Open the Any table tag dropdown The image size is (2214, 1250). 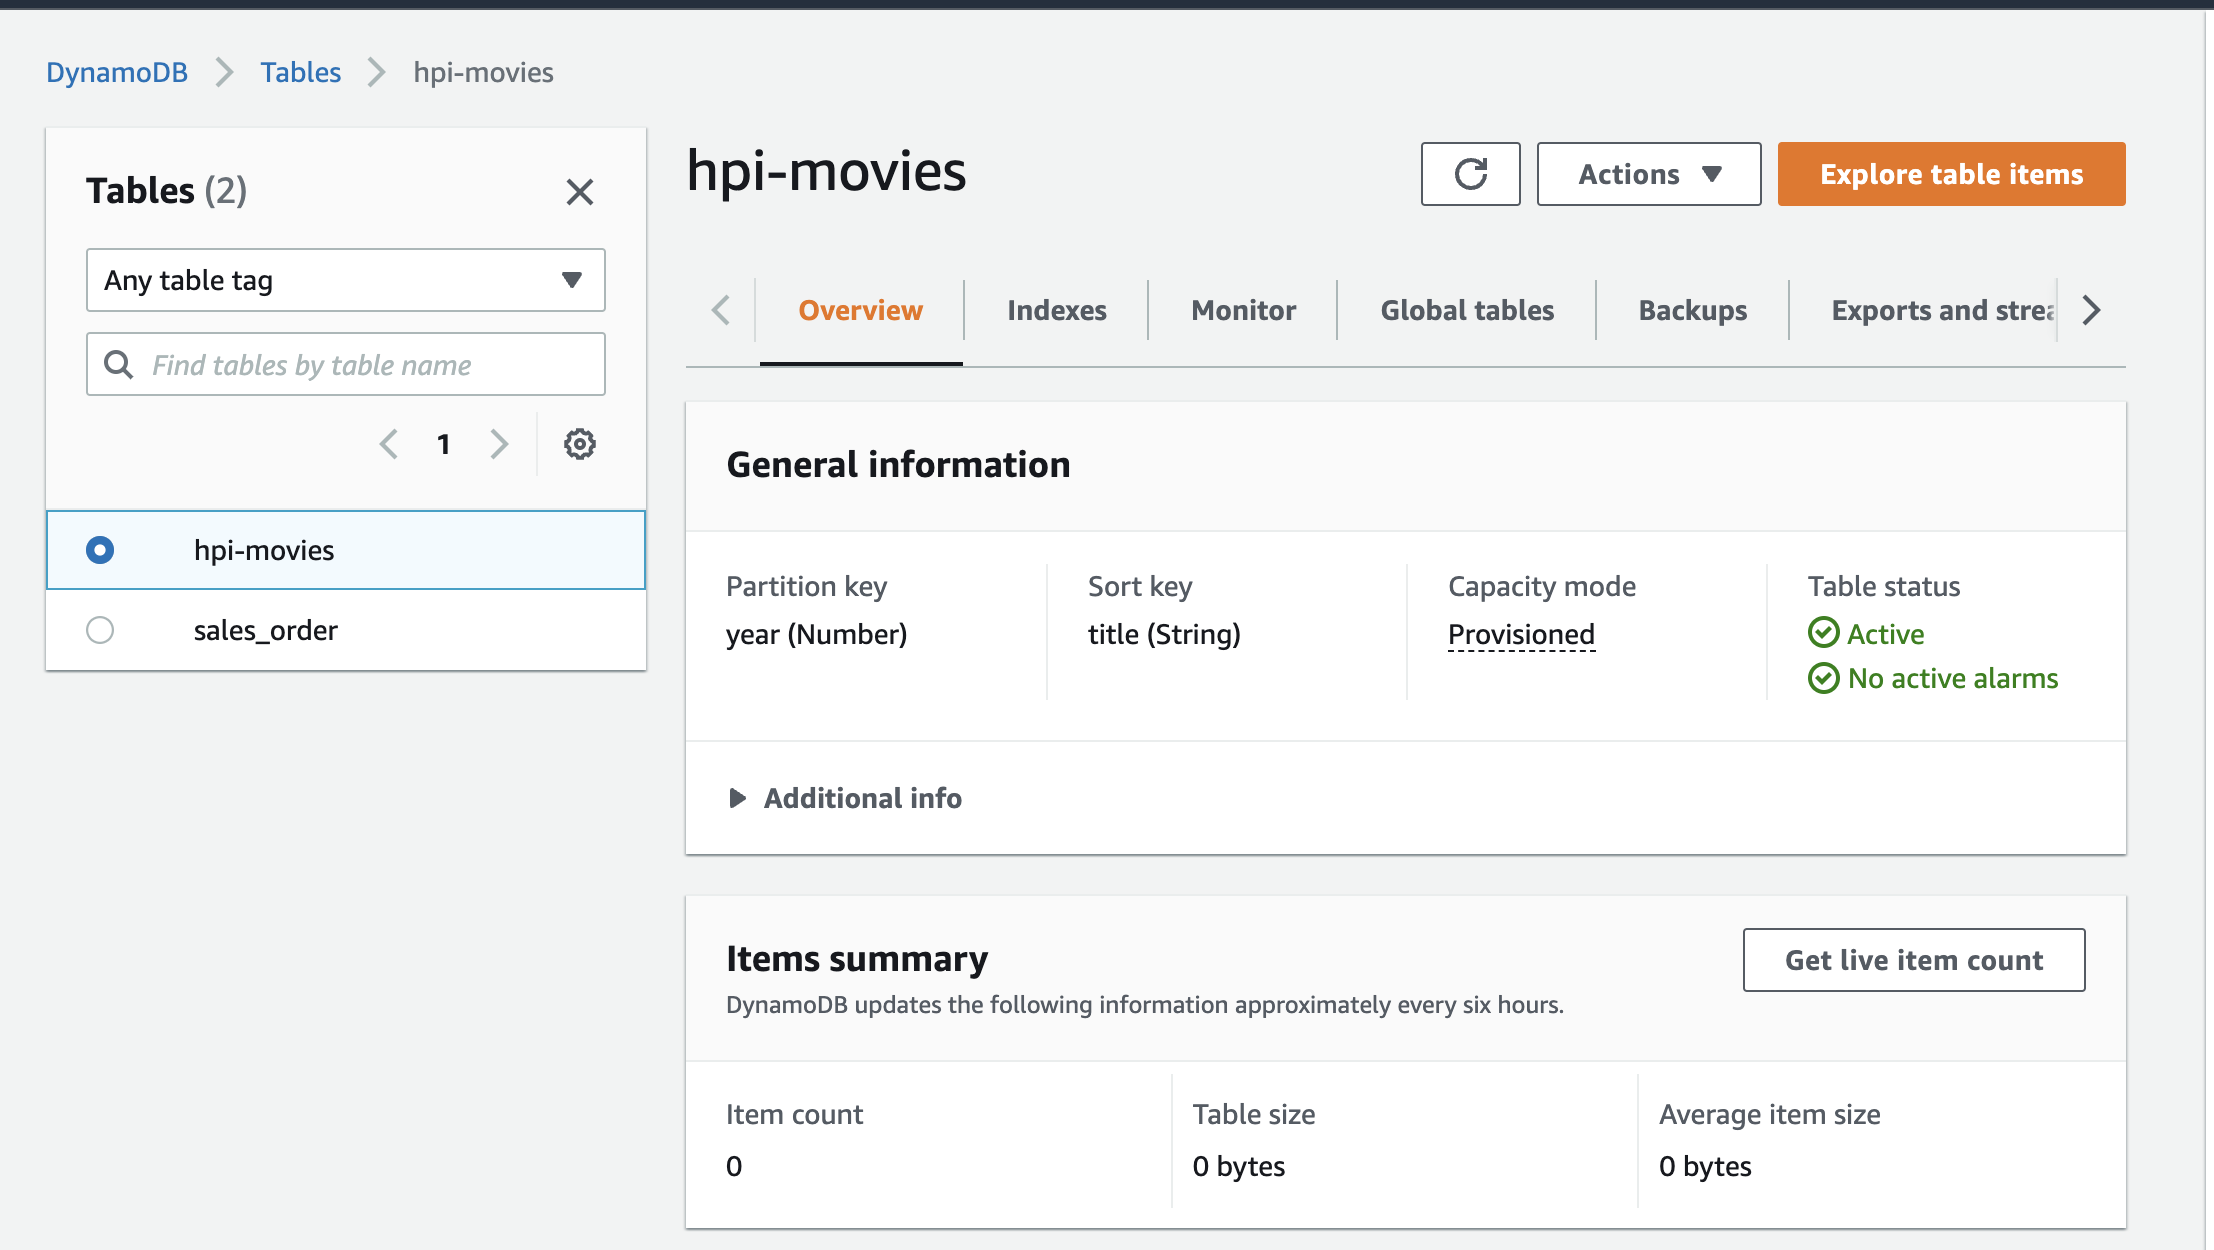coord(345,280)
